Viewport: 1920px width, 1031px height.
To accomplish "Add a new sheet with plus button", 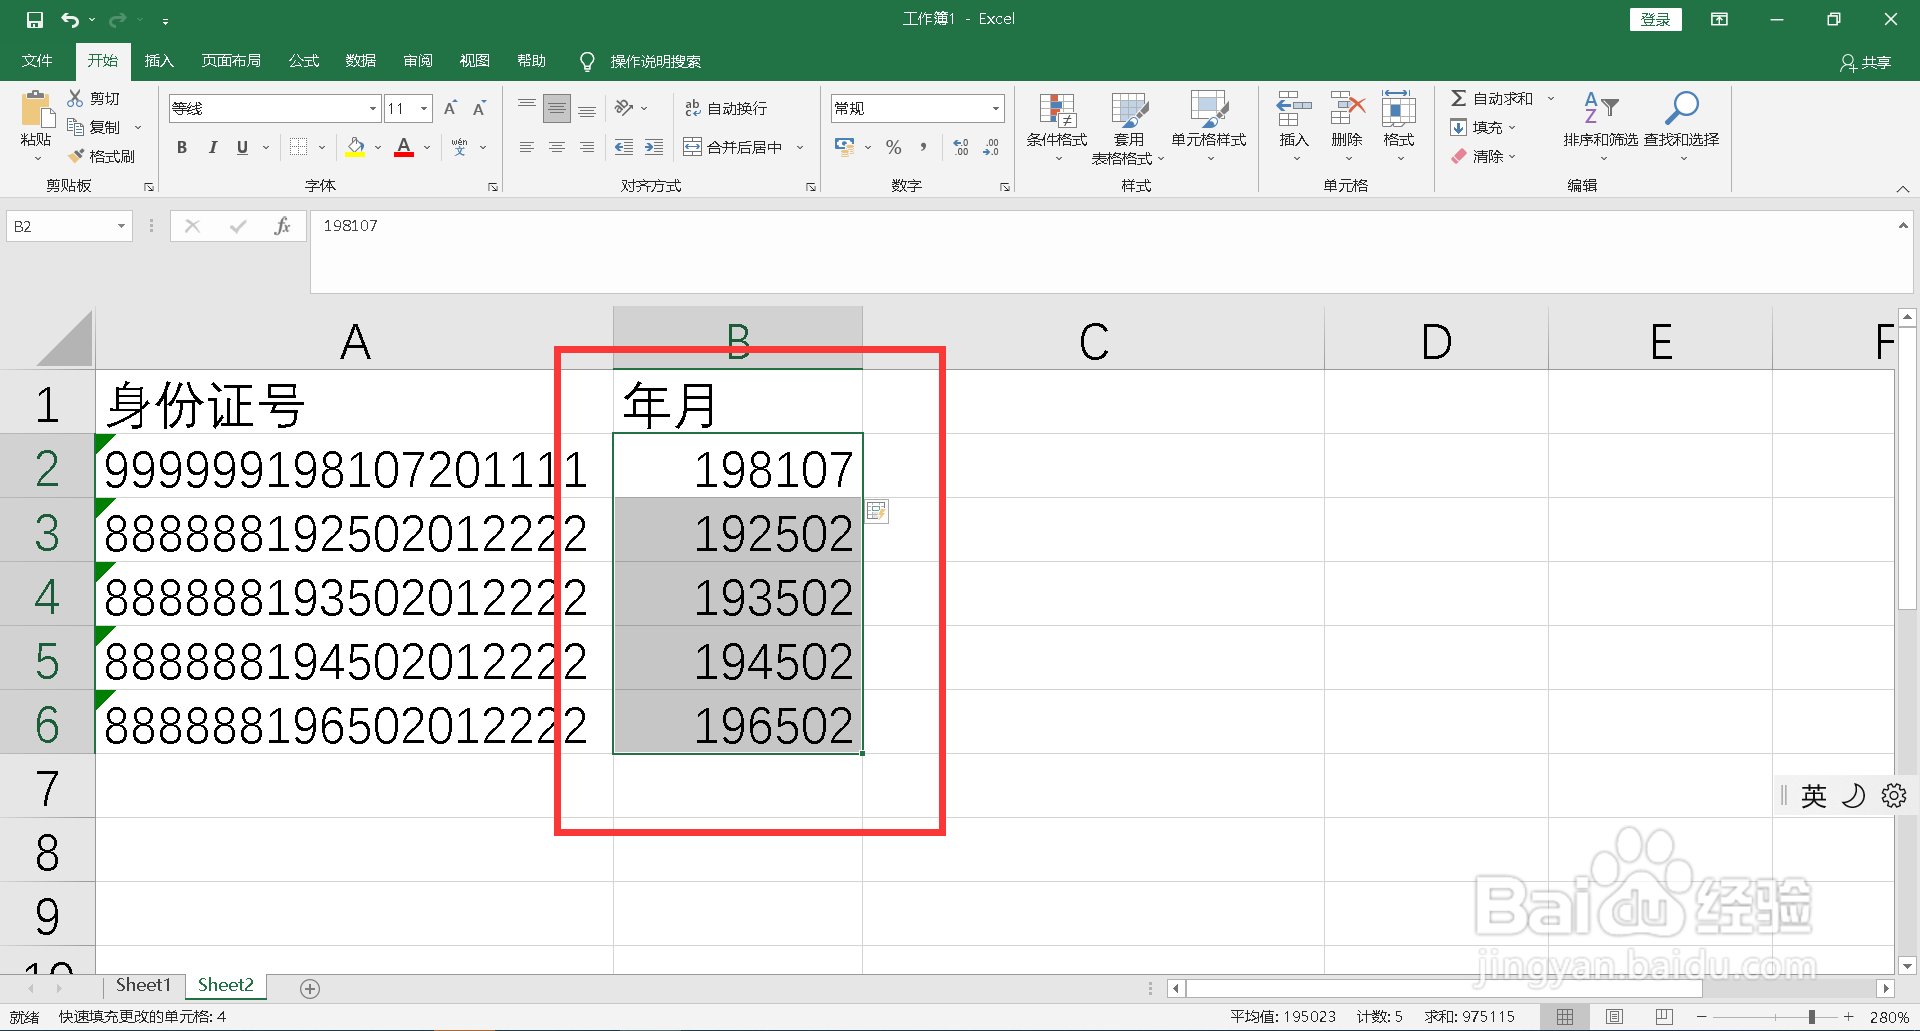I will coord(310,988).
